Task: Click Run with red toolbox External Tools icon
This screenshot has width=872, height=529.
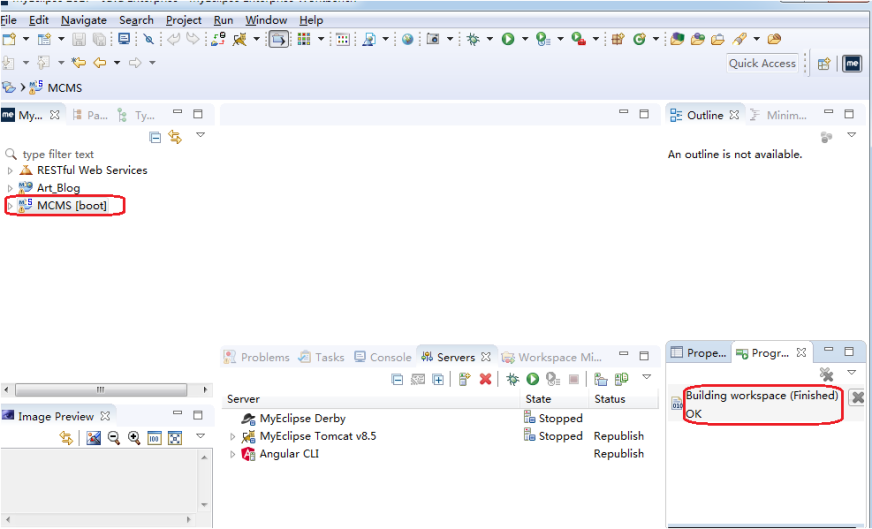Action: pos(579,39)
